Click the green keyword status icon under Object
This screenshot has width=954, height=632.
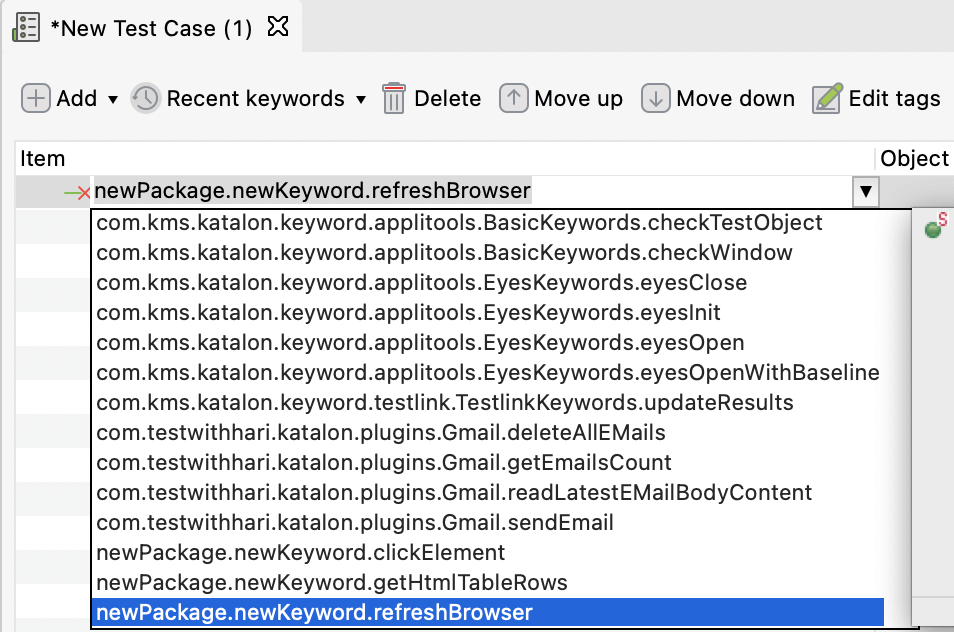tap(934, 227)
